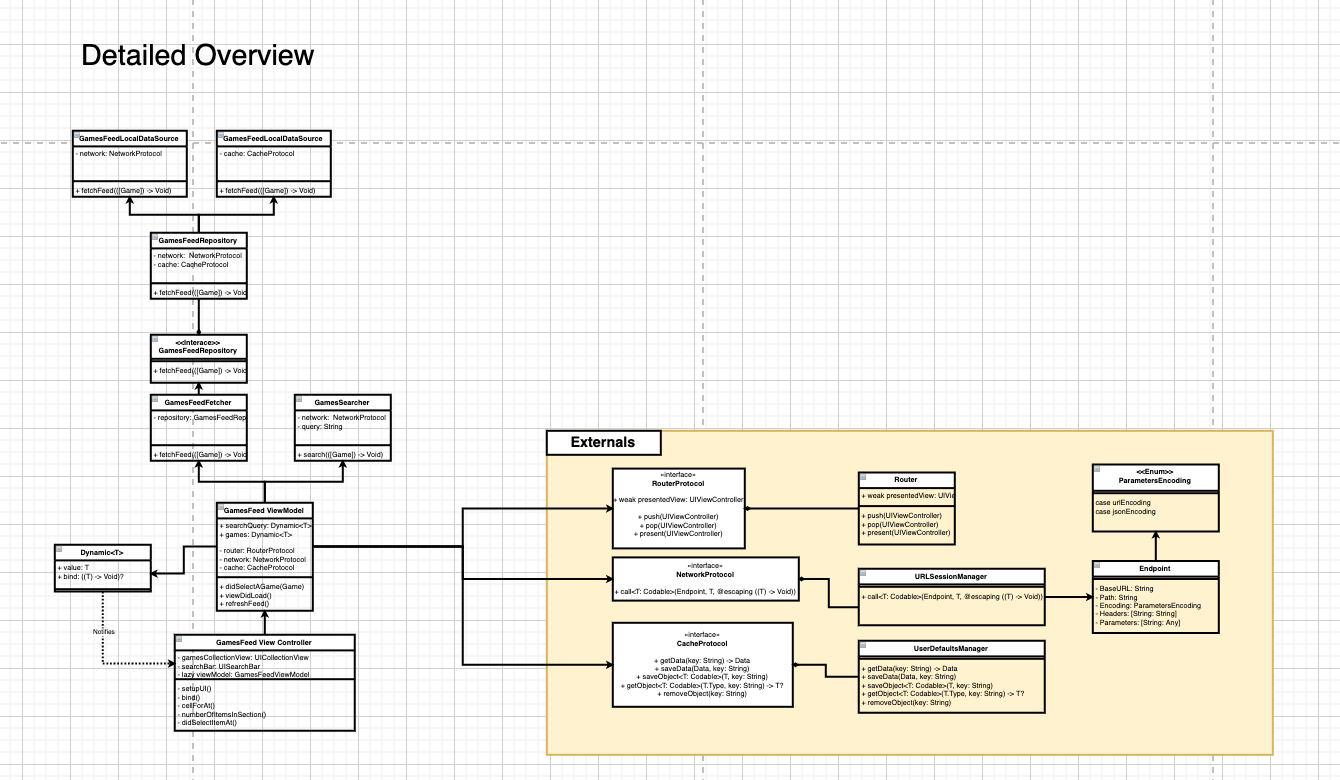Viewport: 1340px width, 780px height.
Task: Select the CacheProtocol interface box
Action: pos(702,664)
